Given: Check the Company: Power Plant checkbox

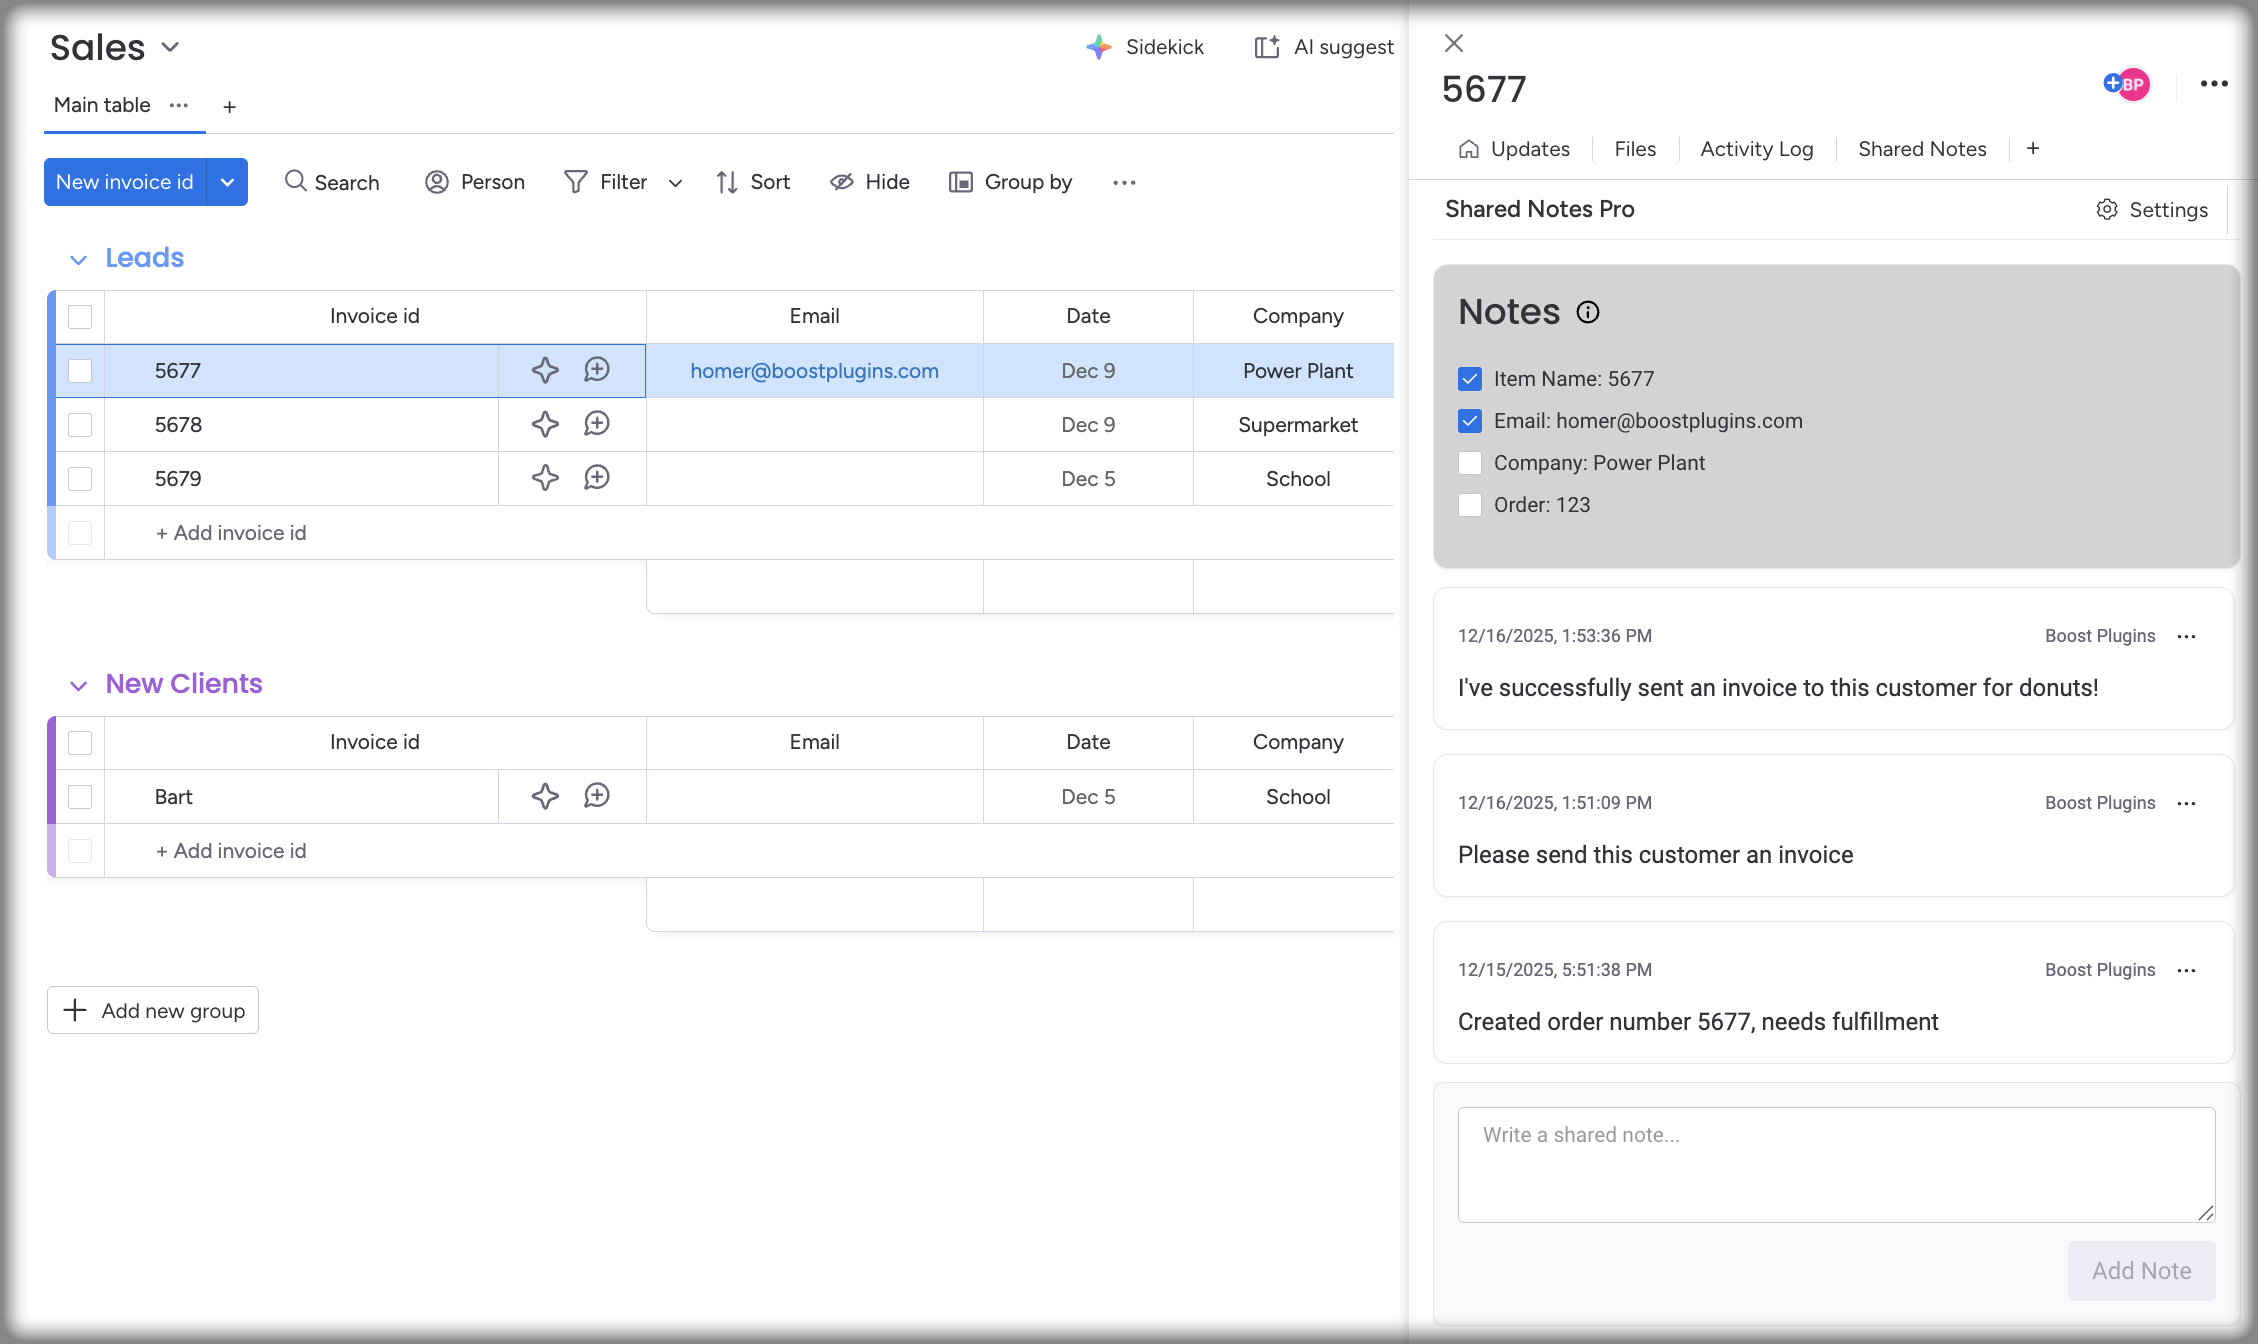Looking at the screenshot, I should pos(1470,463).
